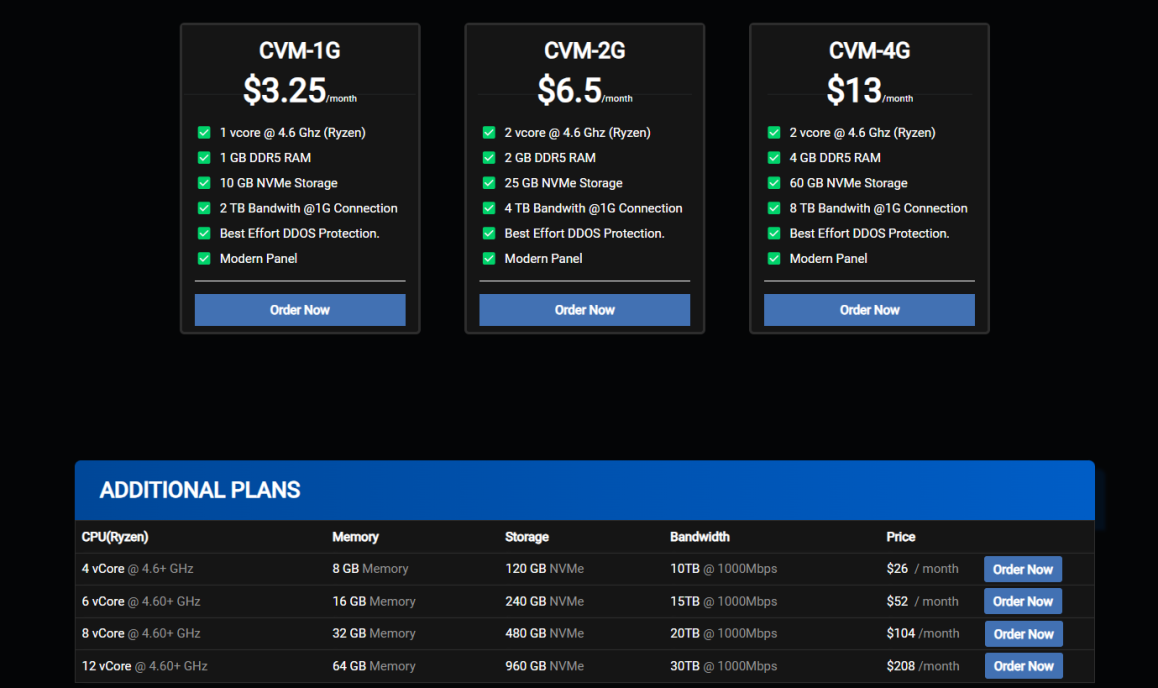Click CVM-4G Best Effort DDOS checkmark
Screen dimensions: 1158x688
(x=774, y=233)
